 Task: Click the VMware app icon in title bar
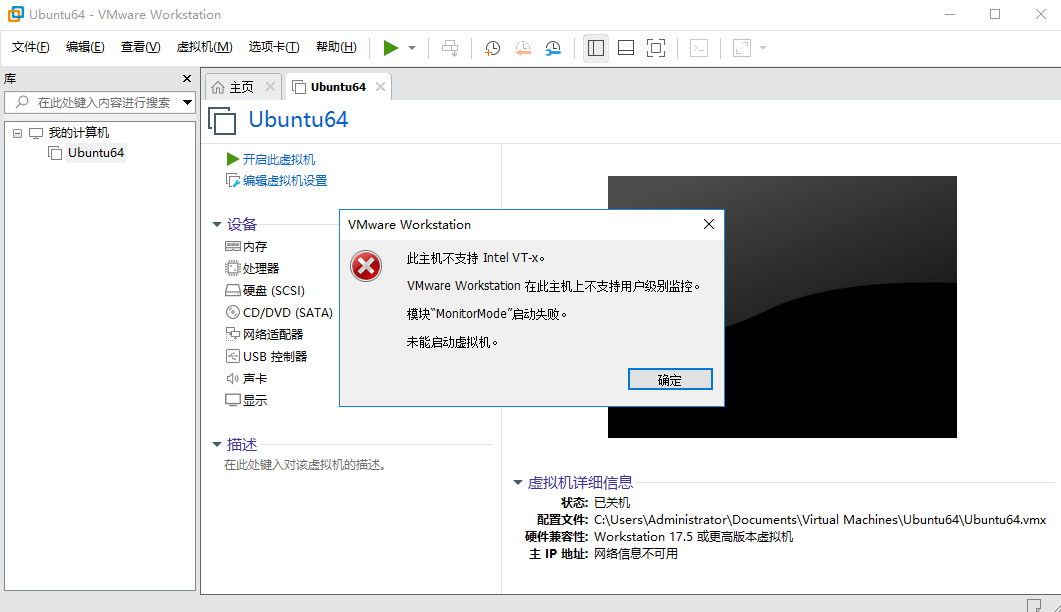16,14
